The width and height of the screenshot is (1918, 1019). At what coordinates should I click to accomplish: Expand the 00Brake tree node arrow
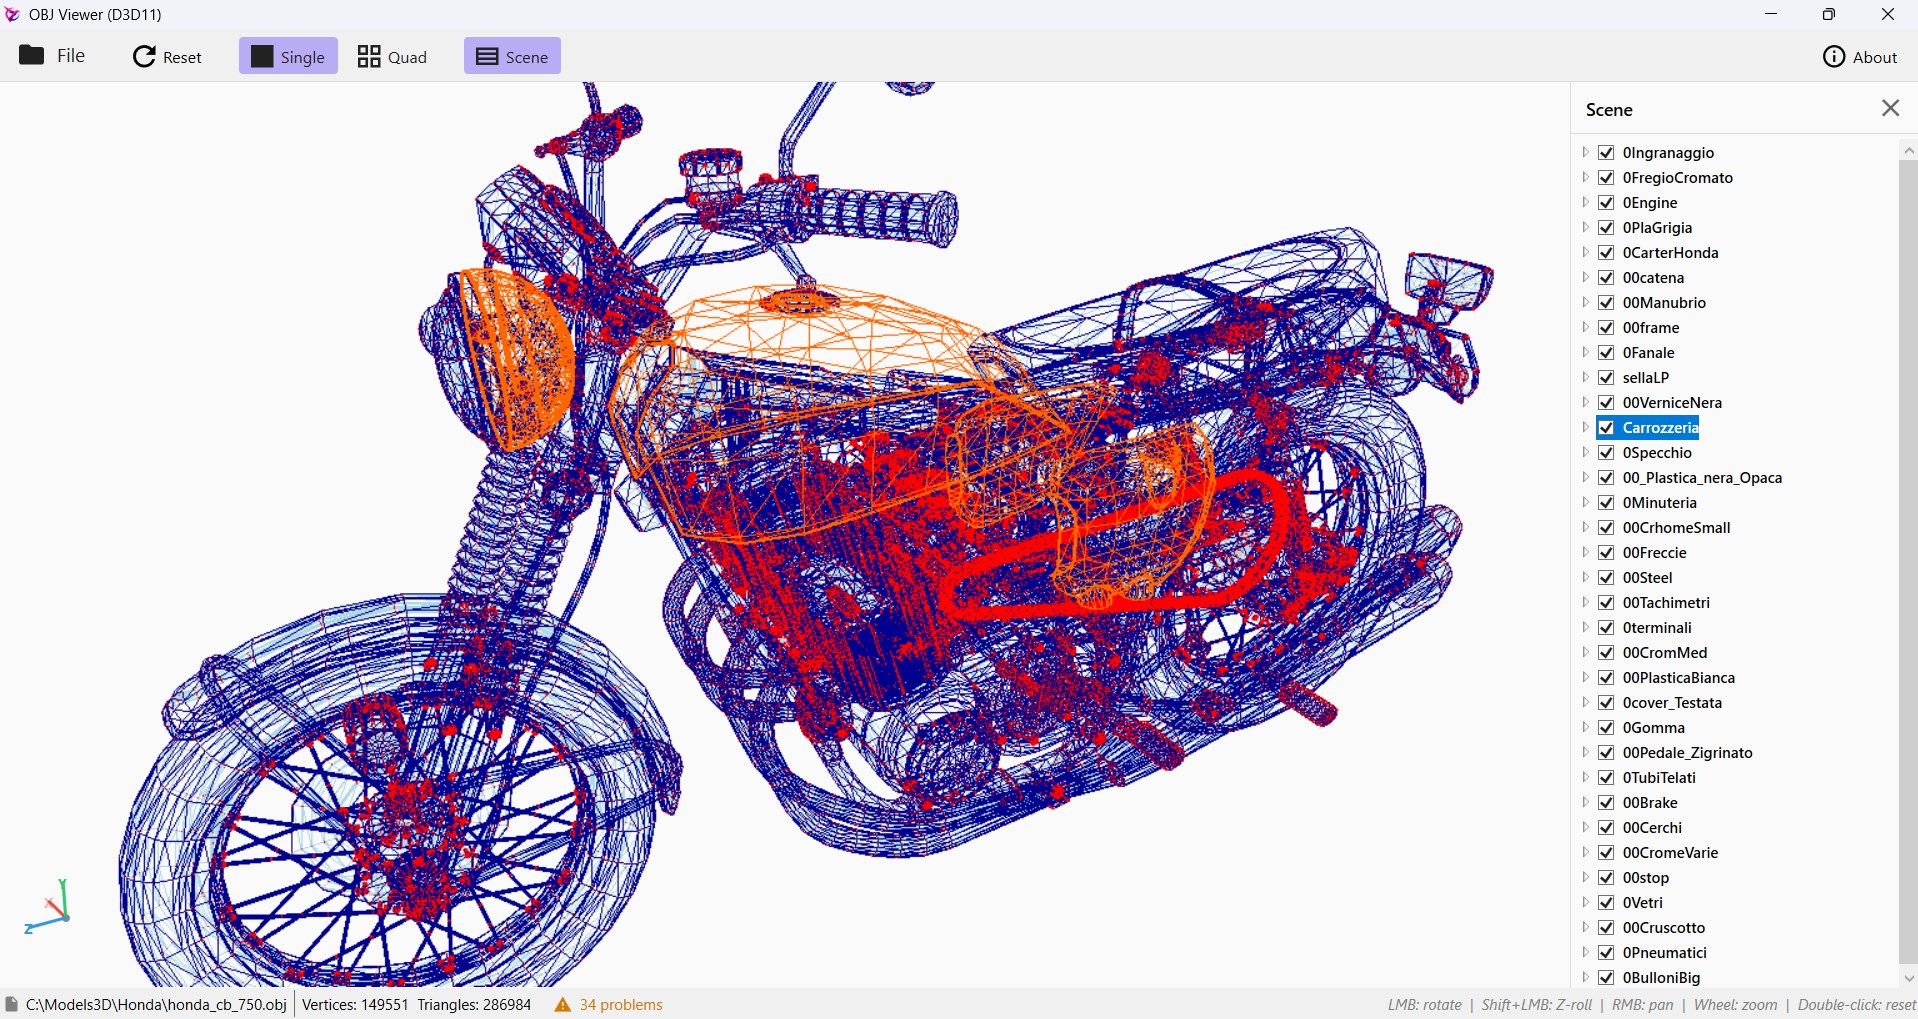click(x=1586, y=803)
